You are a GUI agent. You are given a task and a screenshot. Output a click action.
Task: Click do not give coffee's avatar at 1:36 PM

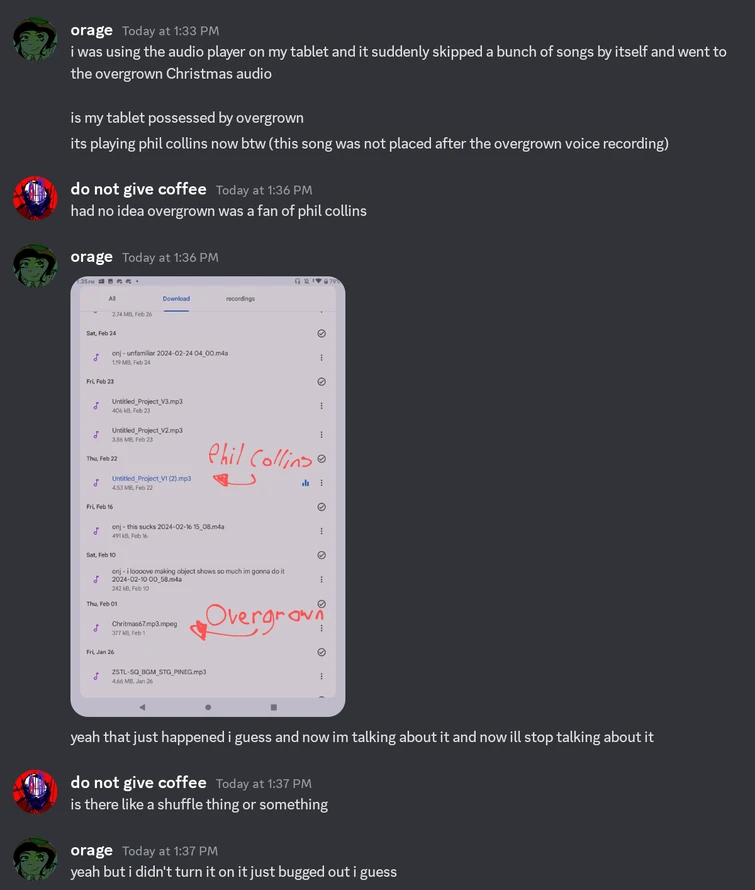pyautogui.click(x=35, y=198)
